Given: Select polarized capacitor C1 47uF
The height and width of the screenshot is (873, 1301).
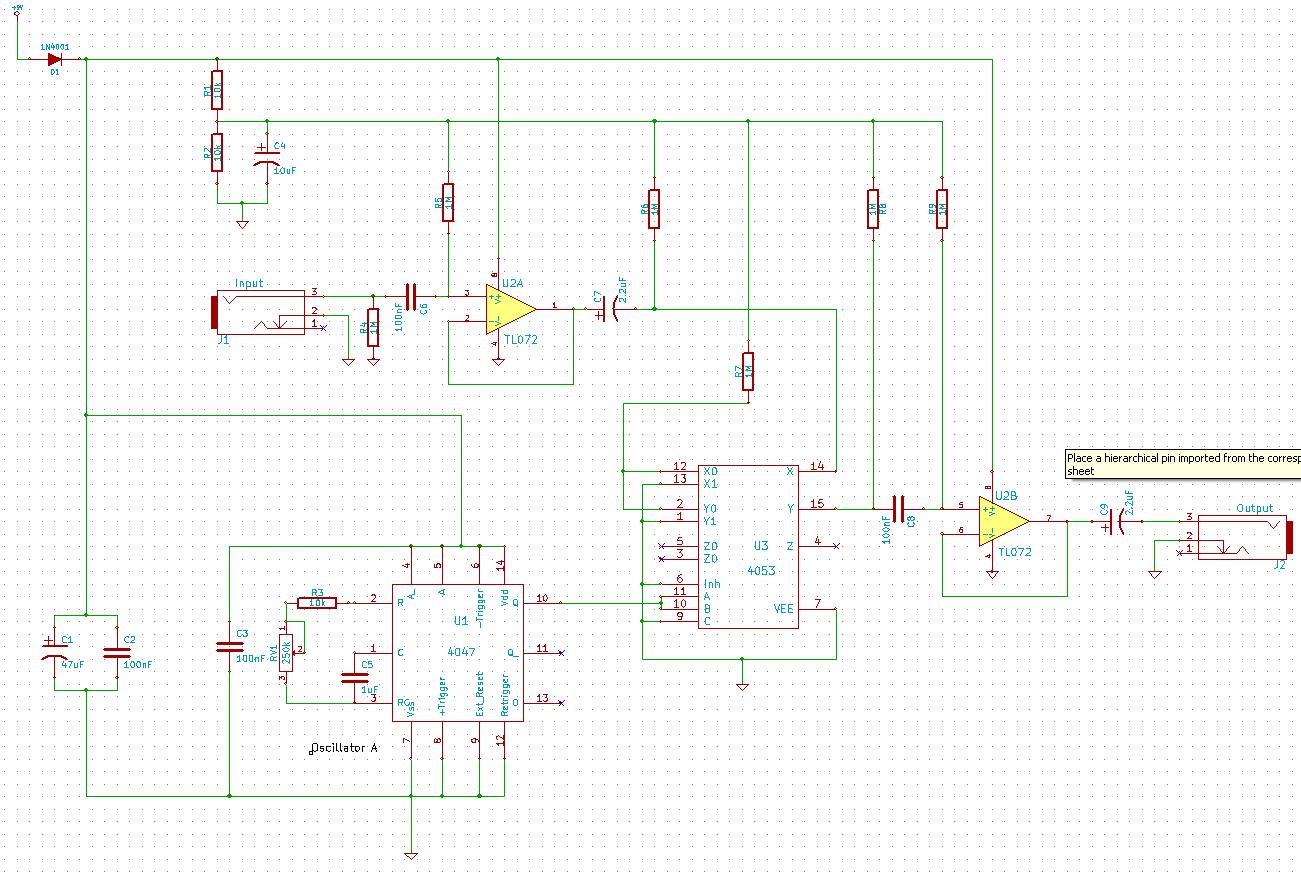Looking at the screenshot, I should pos(55,651).
